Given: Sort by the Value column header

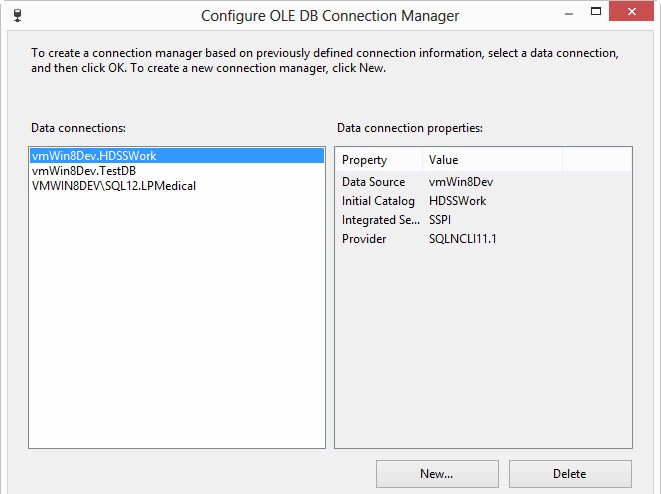Looking at the screenshot, I should [492, 160].
